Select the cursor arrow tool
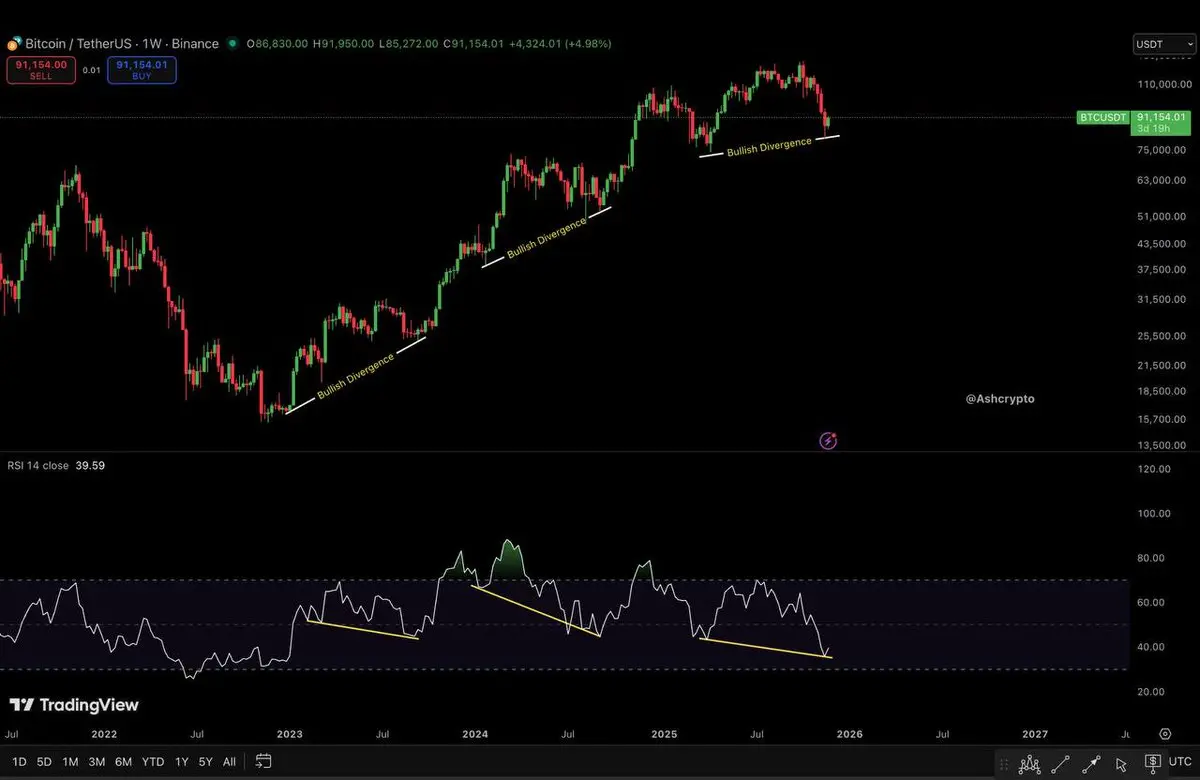Image resolution: width=1200 pixels, height=780 pixels. pyautogui.click(x=1121, y=764)
